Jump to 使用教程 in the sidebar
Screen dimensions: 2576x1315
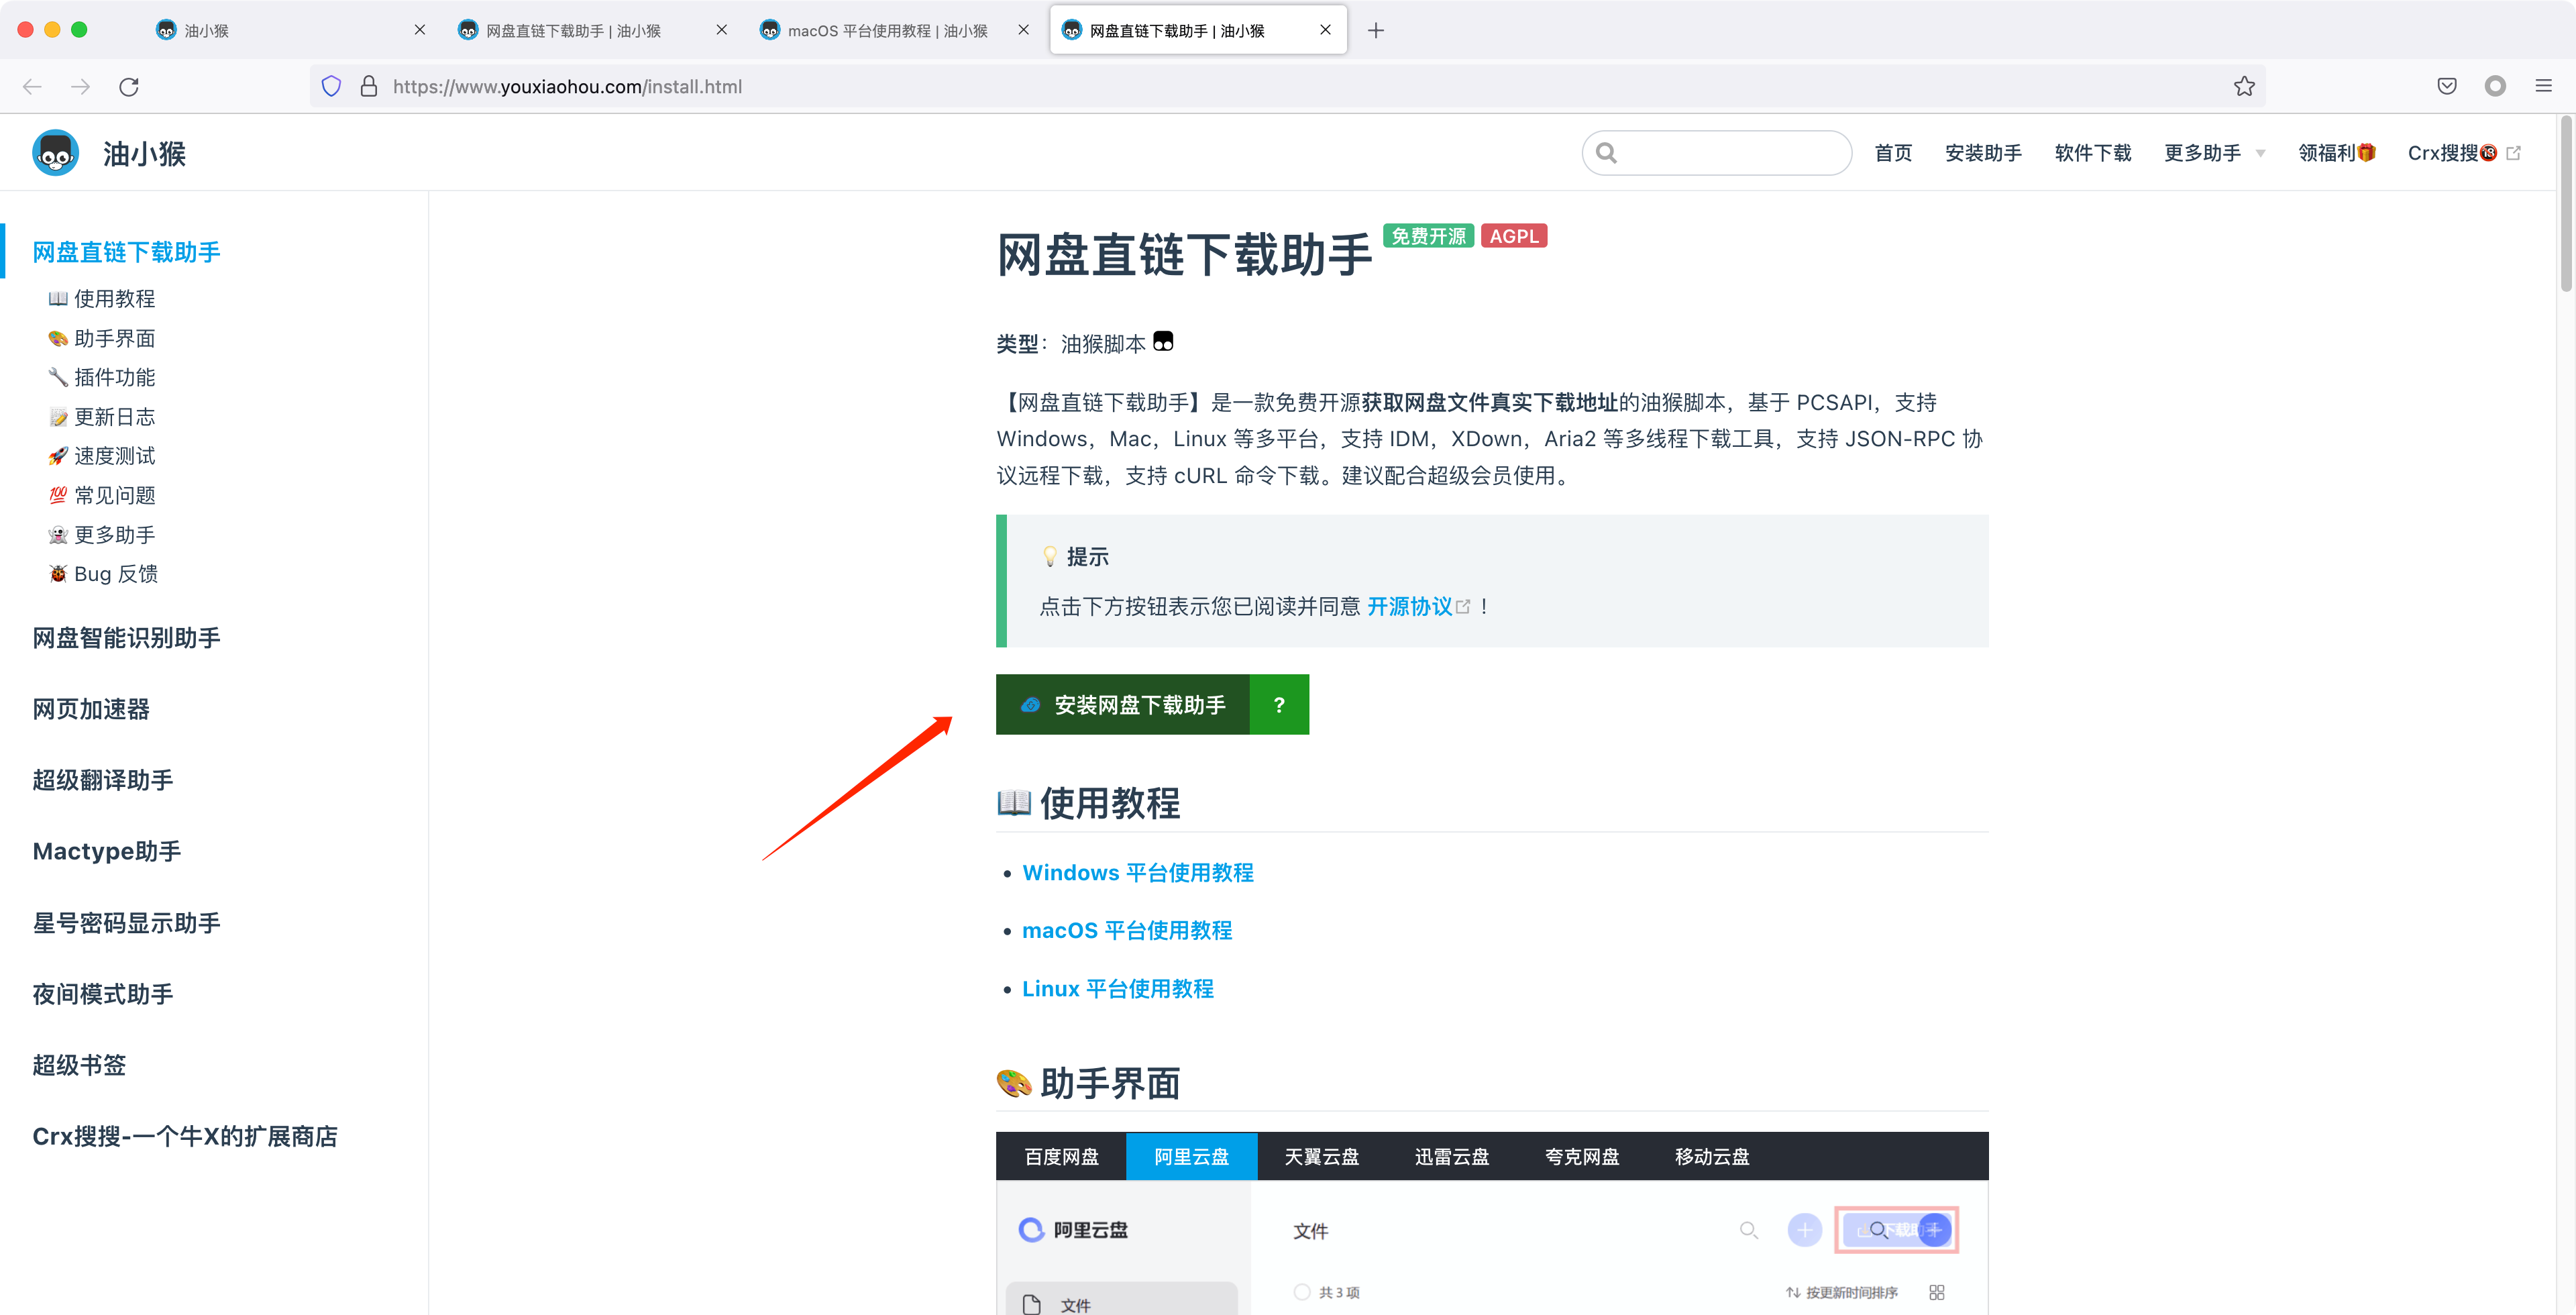(102, 299)
